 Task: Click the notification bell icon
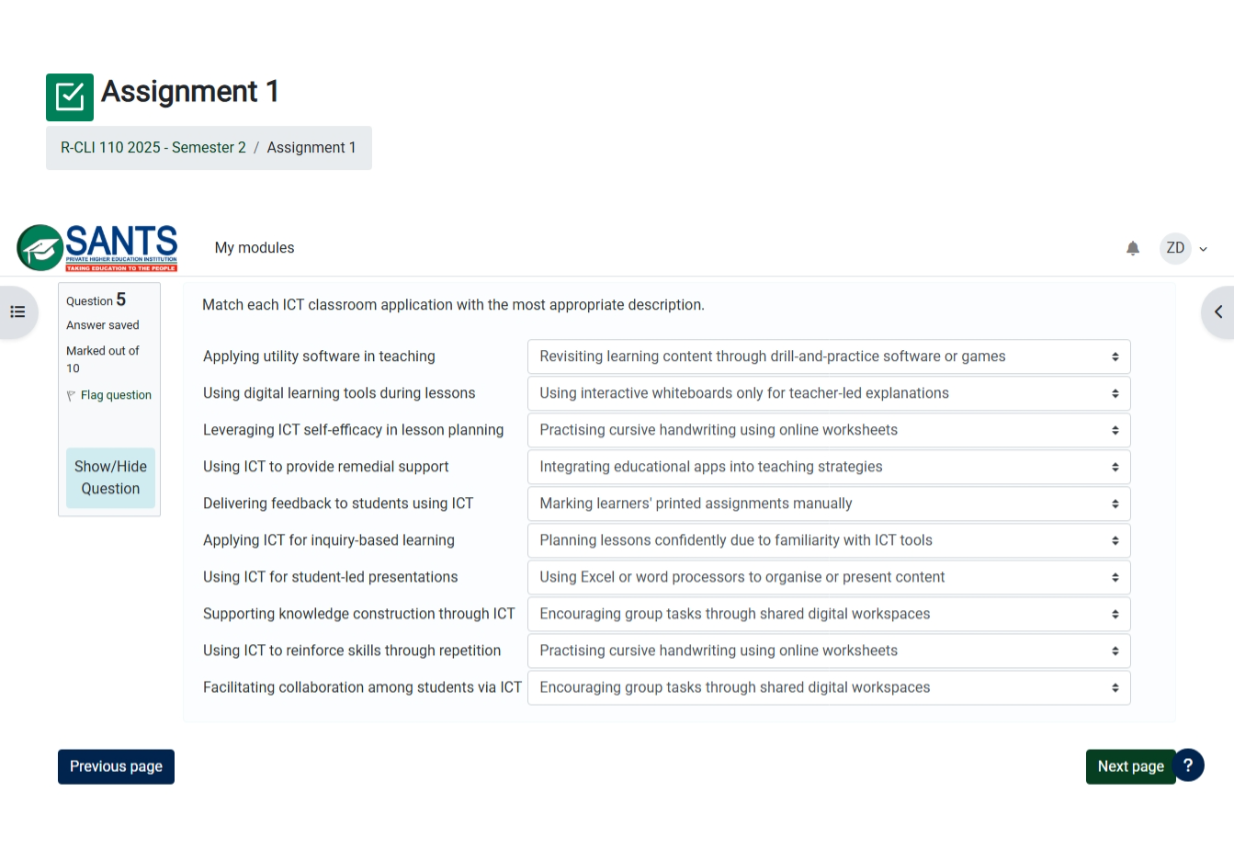click(1132, 248)
